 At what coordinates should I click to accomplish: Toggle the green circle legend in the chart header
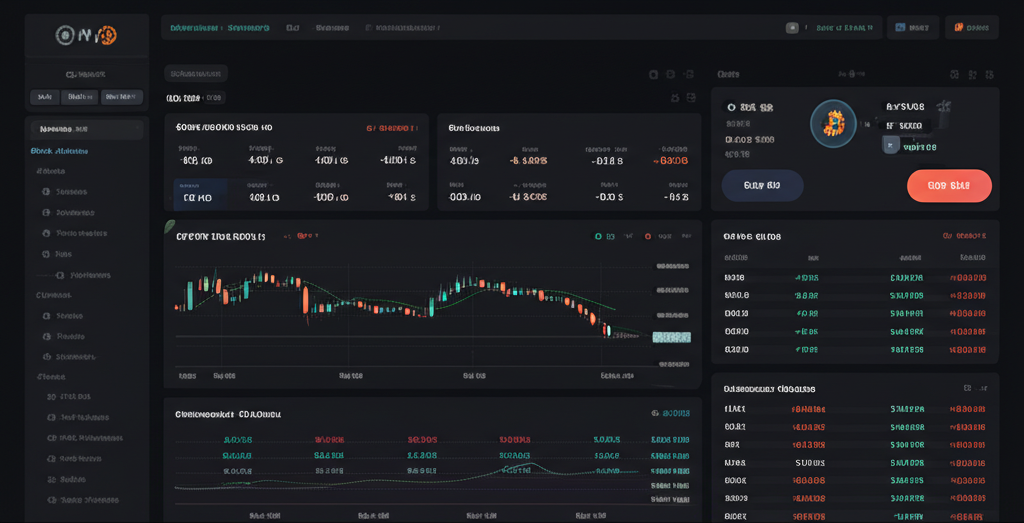[x=598, y=237]
